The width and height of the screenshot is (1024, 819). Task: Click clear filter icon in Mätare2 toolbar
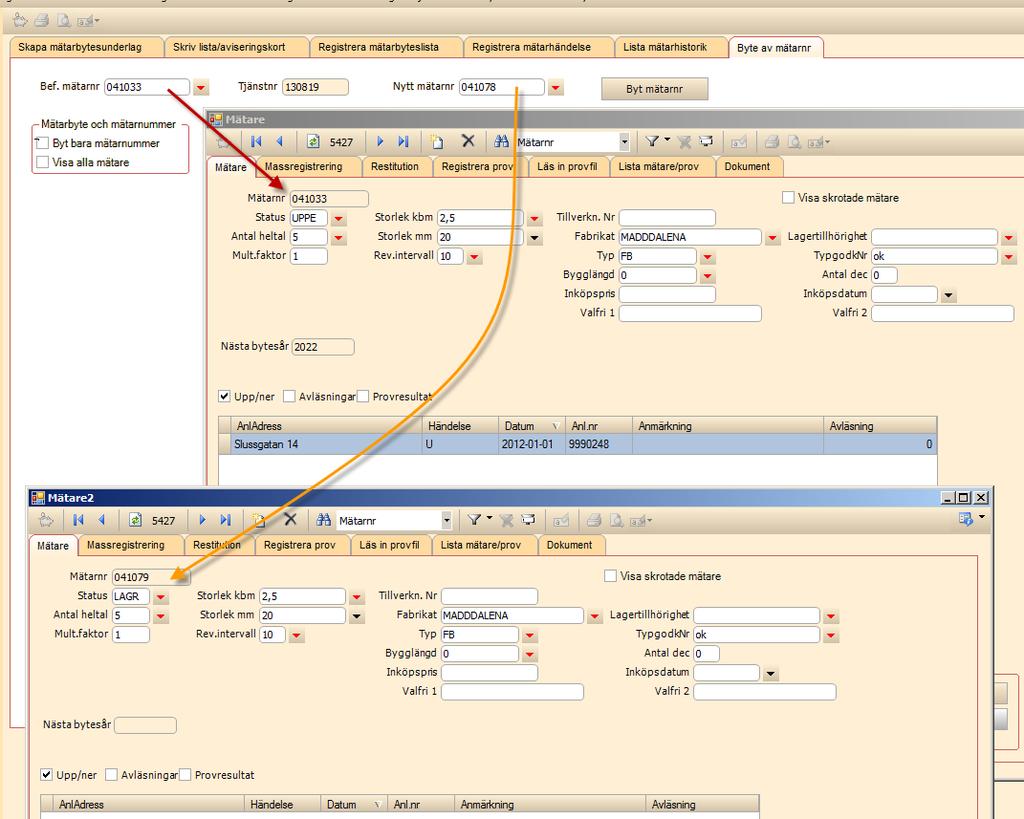click(x=506, y=521)
